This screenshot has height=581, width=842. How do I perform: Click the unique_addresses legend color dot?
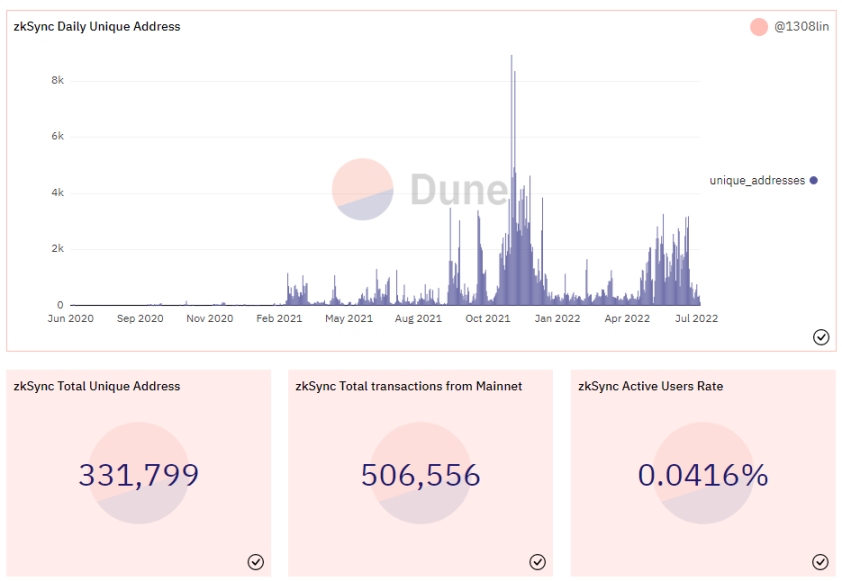coord(814,181)
